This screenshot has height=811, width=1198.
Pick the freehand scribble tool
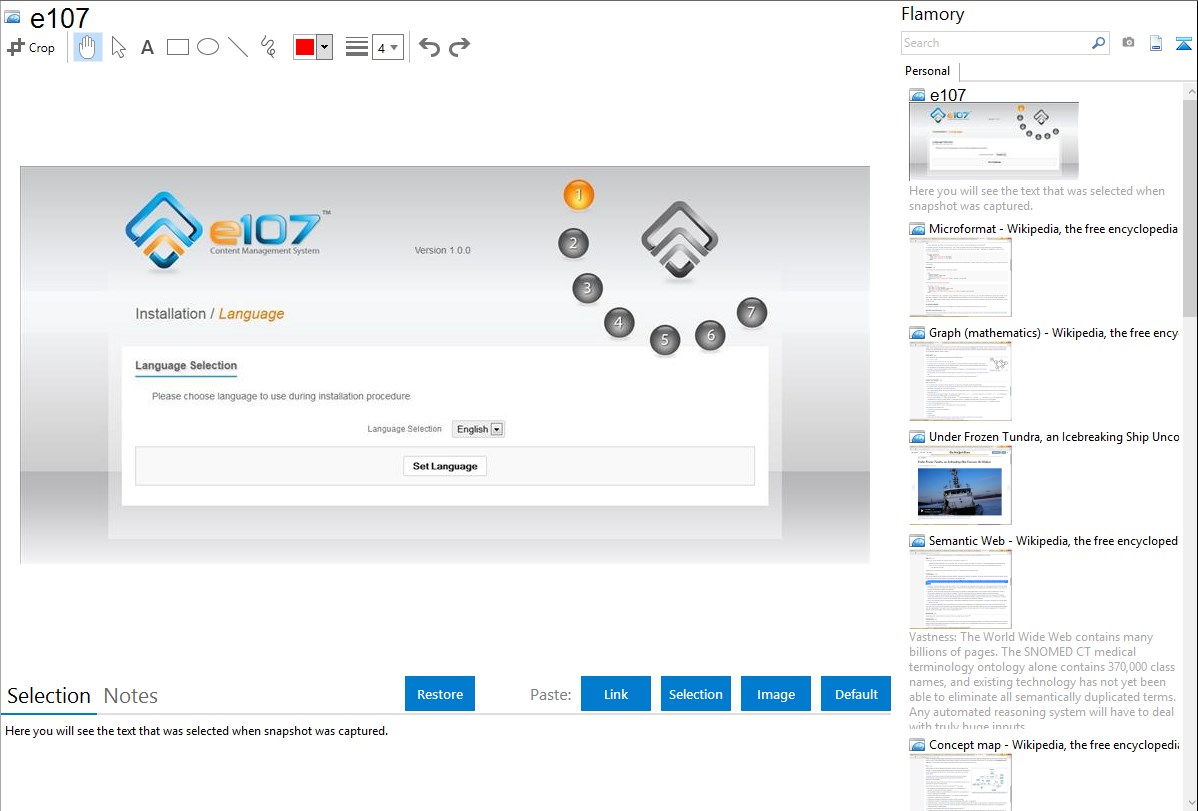(x=268, y=47)
